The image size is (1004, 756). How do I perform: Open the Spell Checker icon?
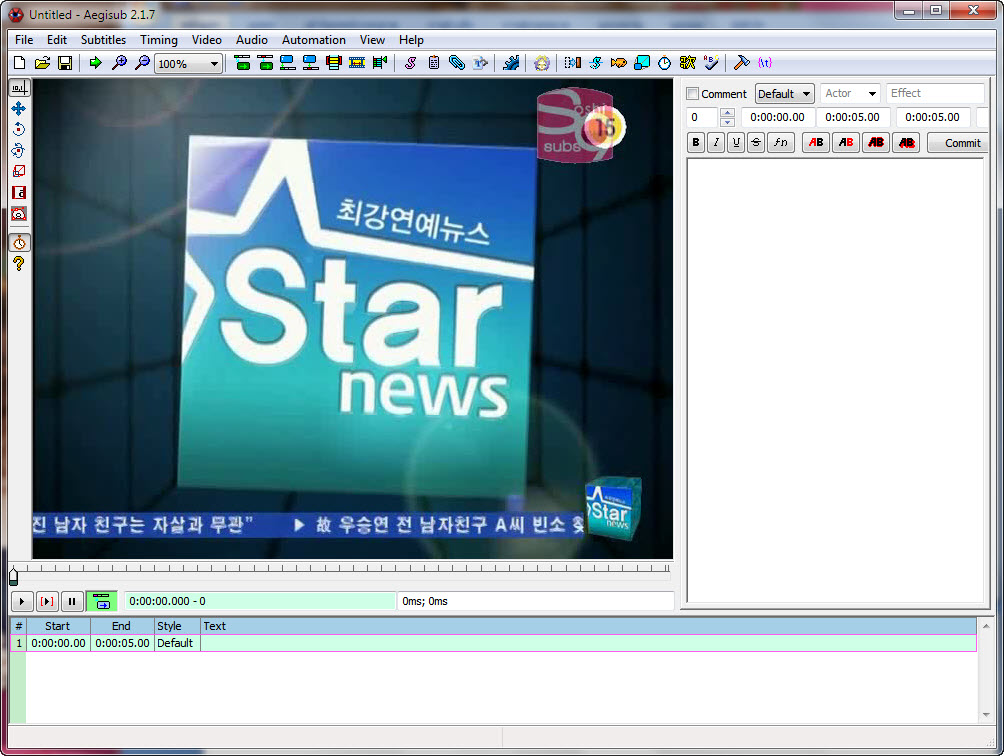tap(711, 63)
